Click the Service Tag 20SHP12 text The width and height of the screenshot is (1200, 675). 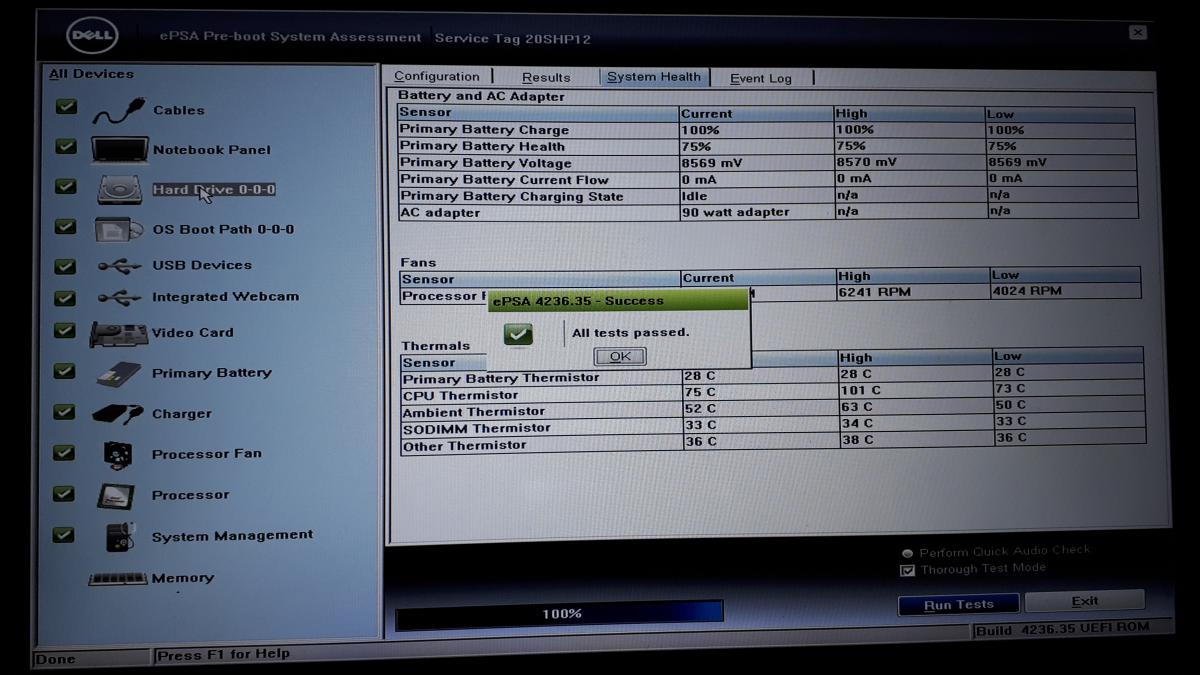(513, 39)
